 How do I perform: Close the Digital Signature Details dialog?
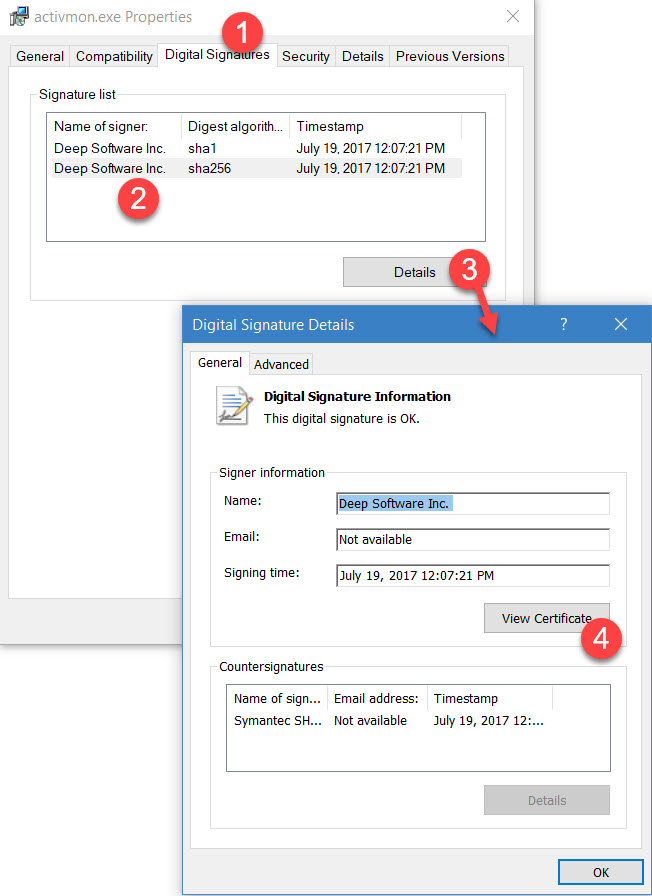(621, 325)
